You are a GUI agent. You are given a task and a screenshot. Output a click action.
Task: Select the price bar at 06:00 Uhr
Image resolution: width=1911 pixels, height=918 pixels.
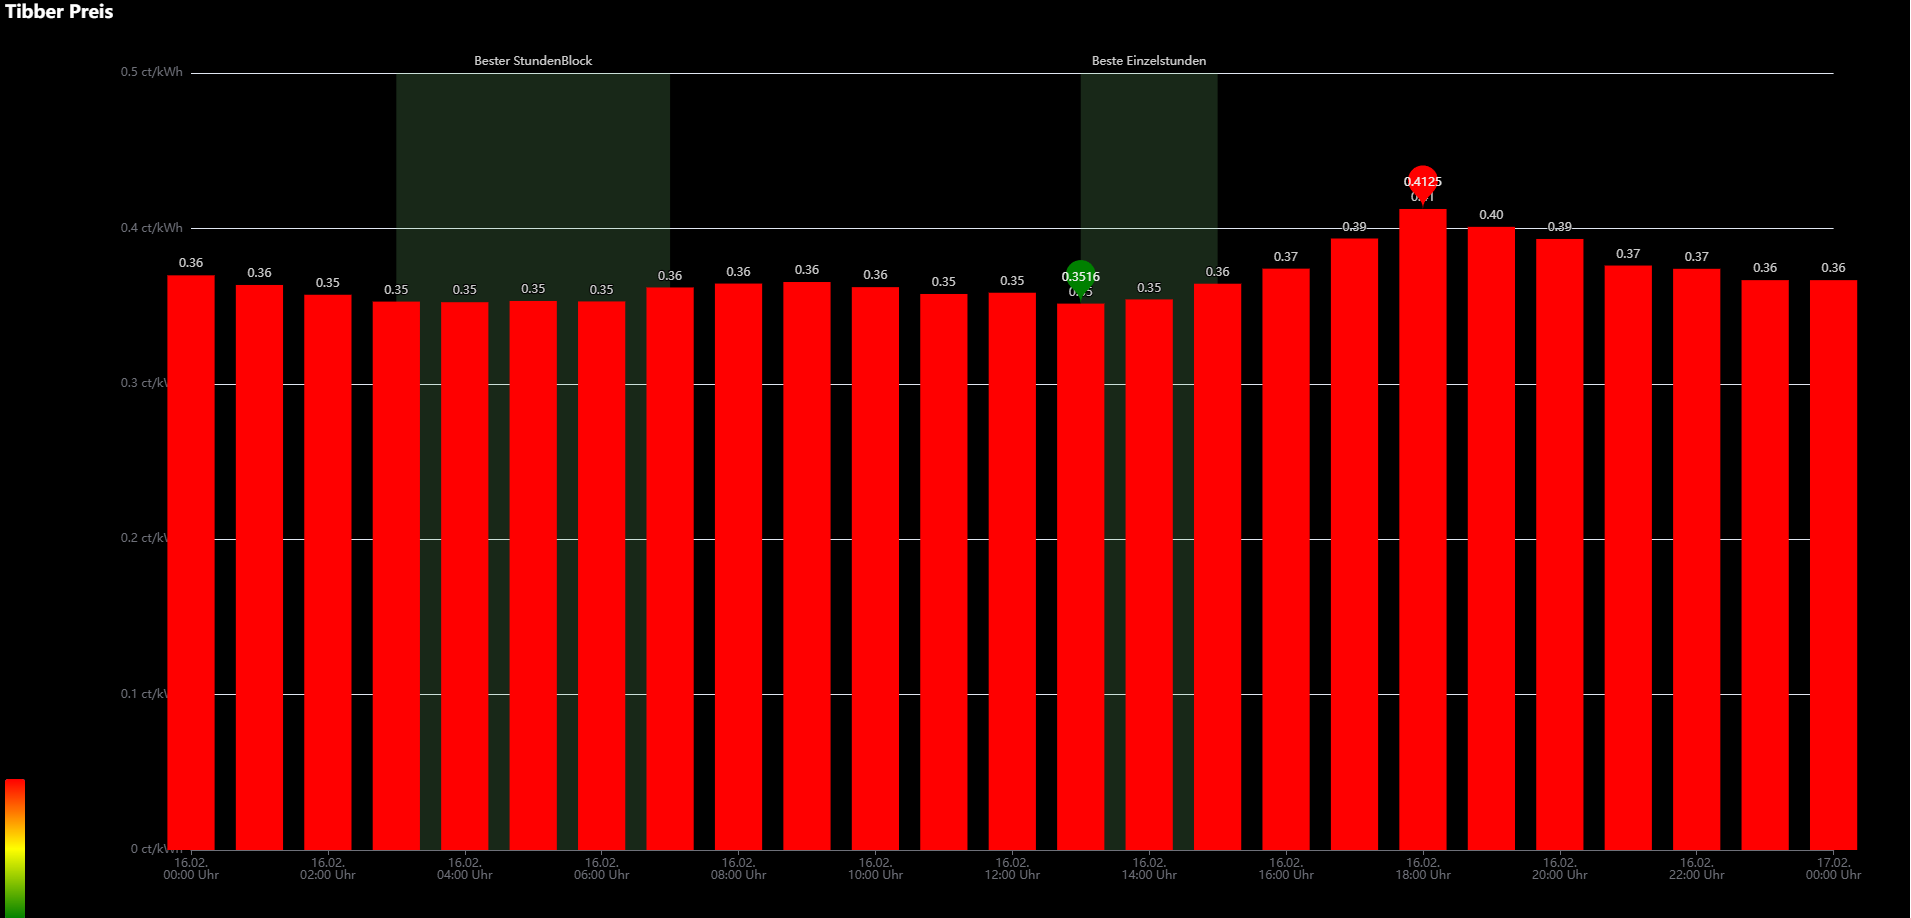[602, 575]
